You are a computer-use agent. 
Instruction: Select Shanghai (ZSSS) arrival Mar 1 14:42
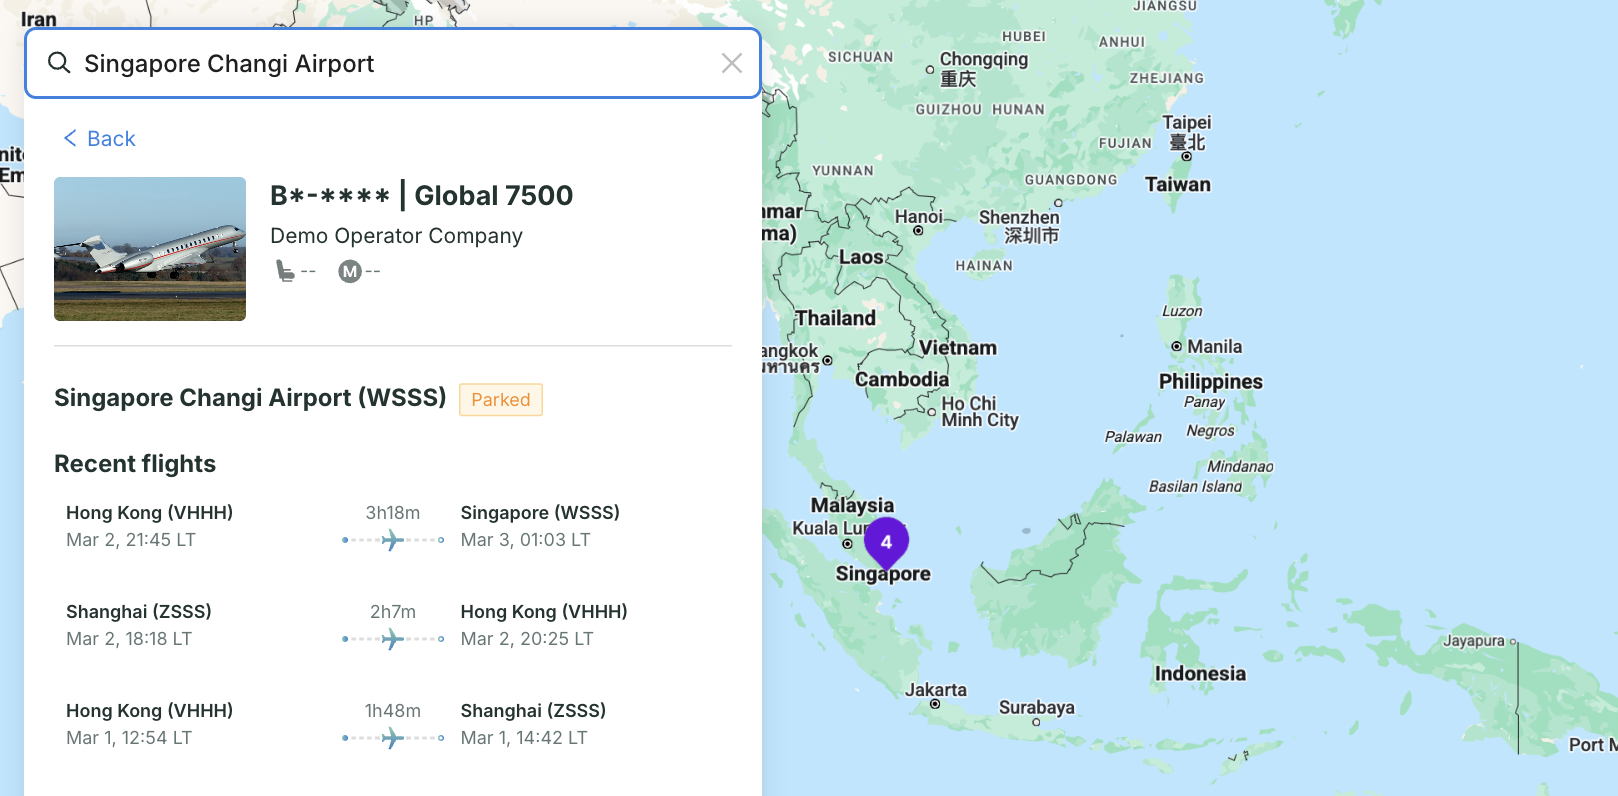(x=533, y=724)
